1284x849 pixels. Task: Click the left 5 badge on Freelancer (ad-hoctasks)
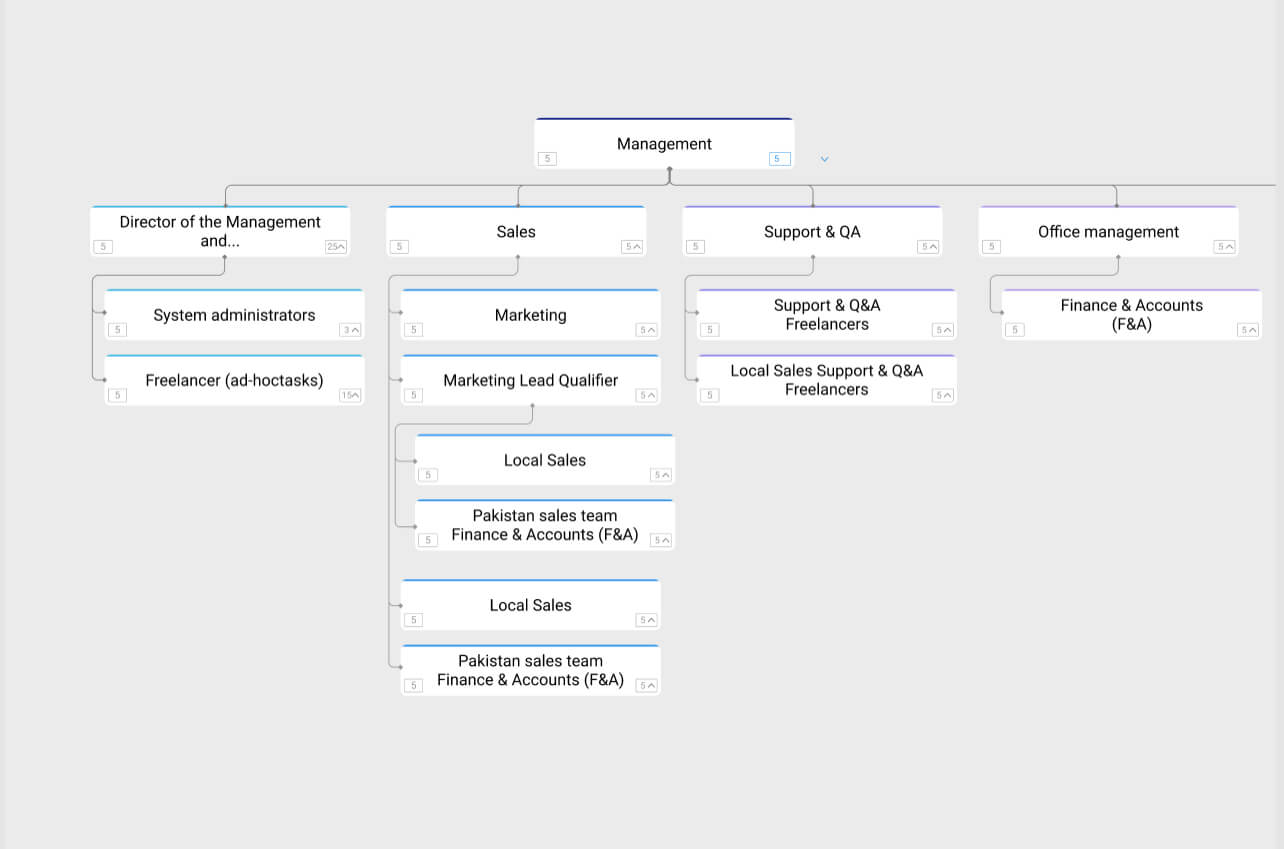tap(117, 395)
